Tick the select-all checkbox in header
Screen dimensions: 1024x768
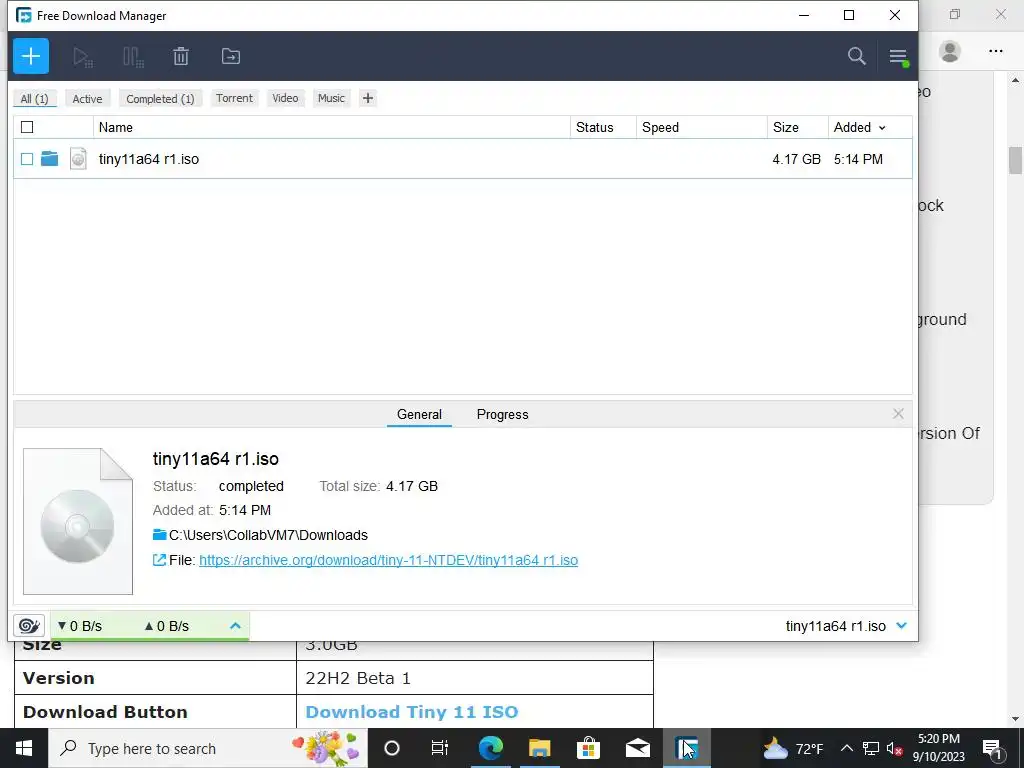tap(27, 127)
